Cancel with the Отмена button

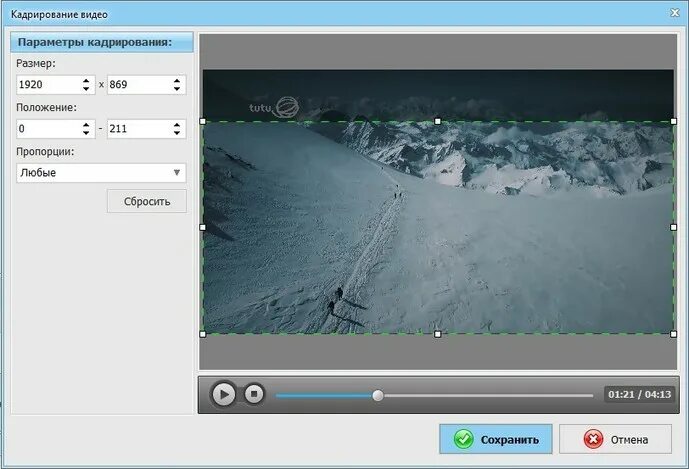pos(616,439)
